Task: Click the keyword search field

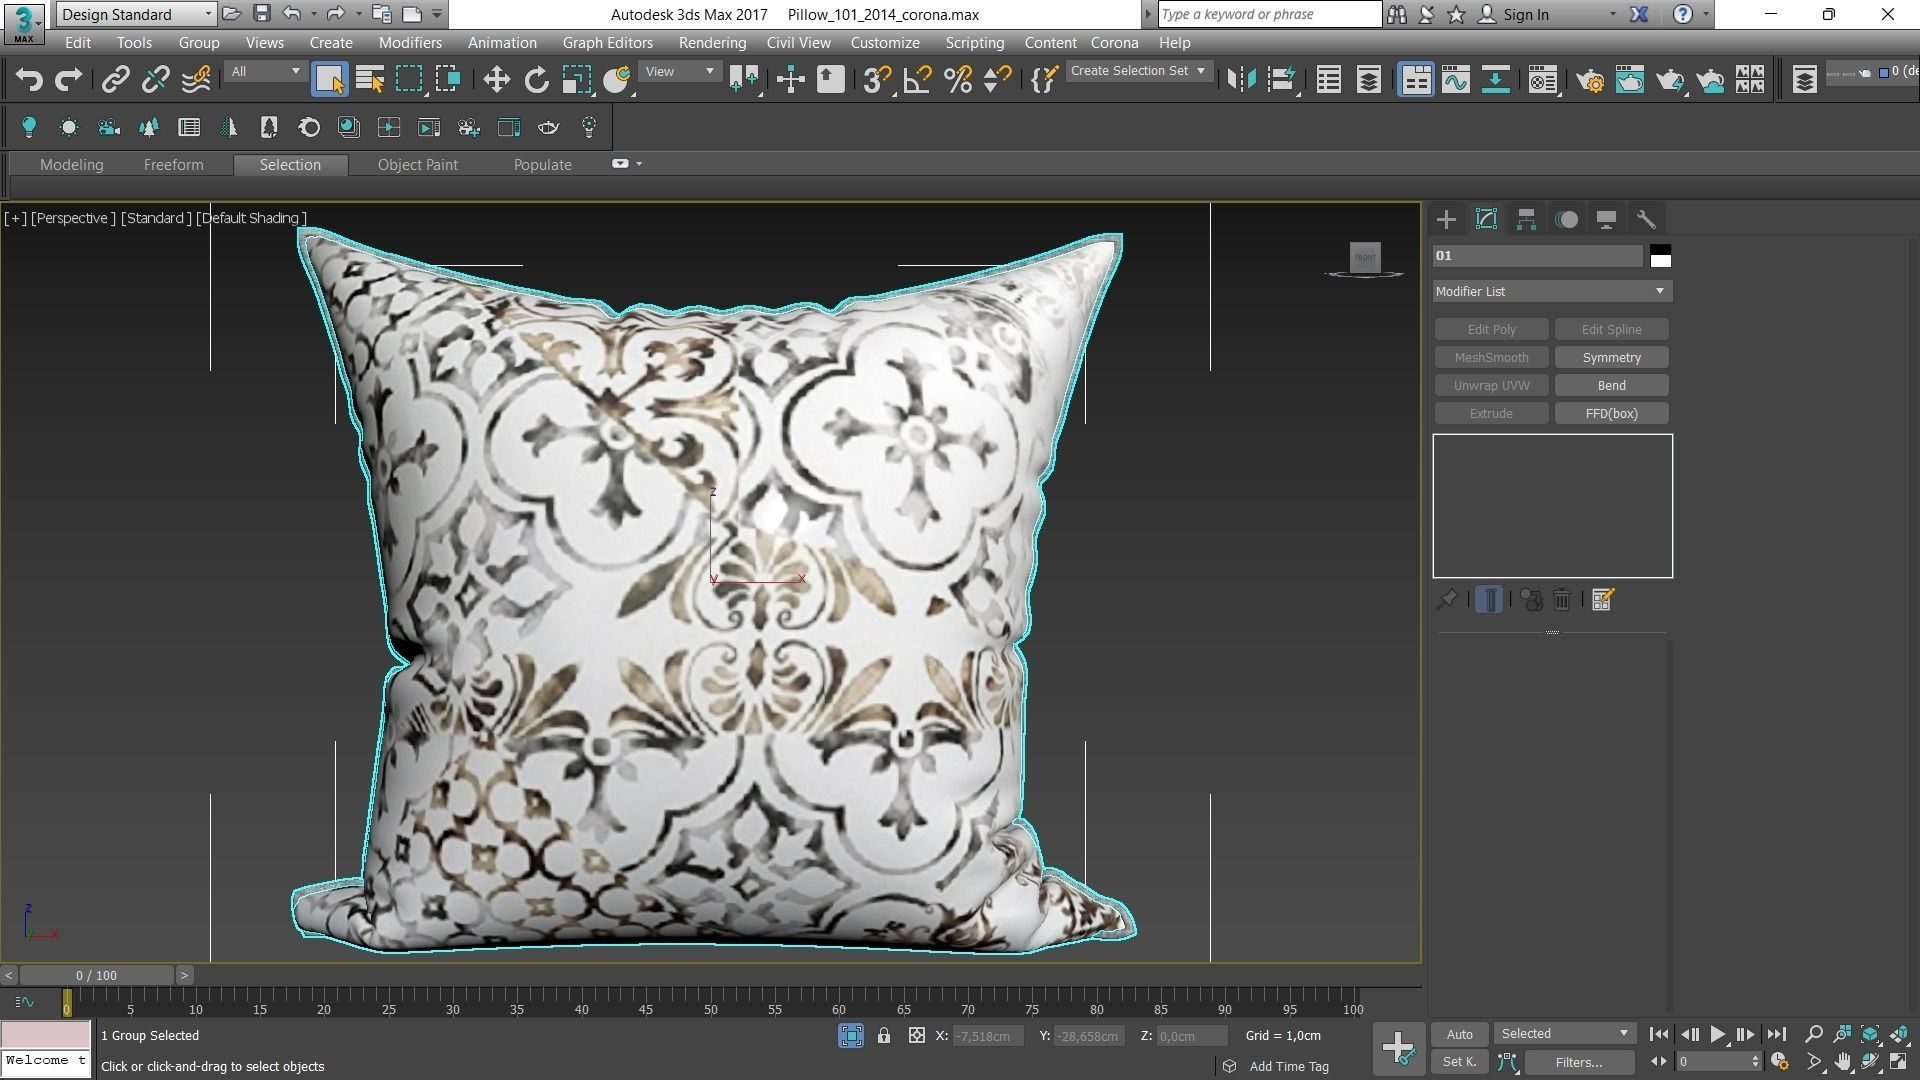Action: (x=1270, y=15)
